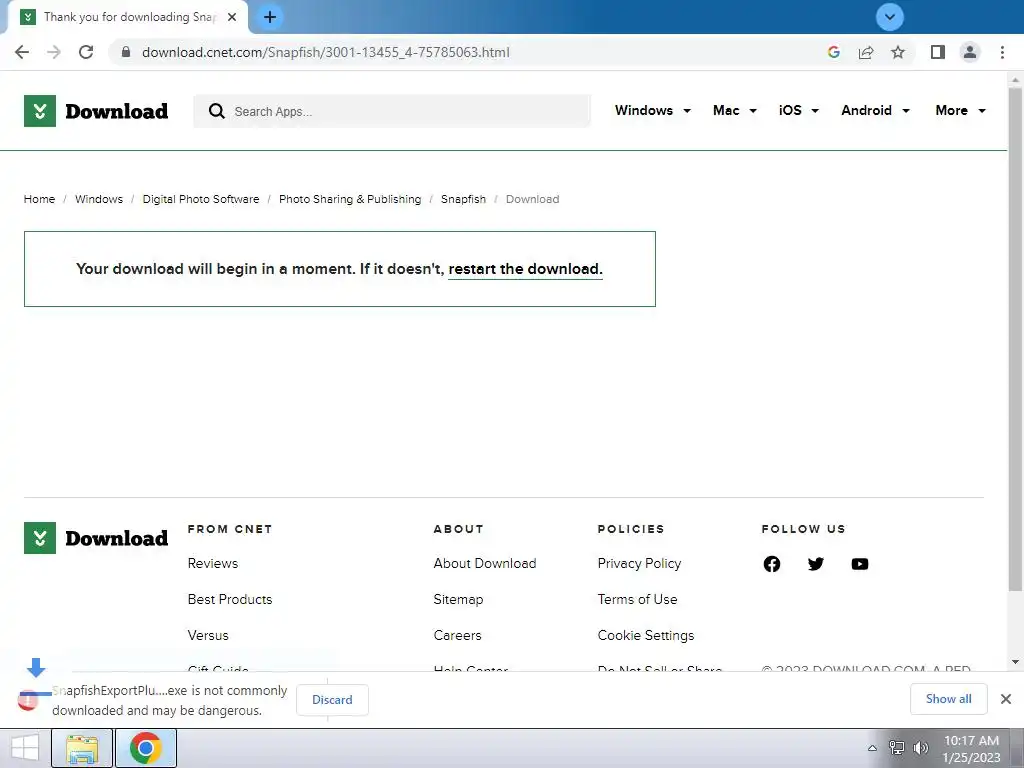Open a new browser tab
Screen dimensions: 1024x768
(270, 17)
